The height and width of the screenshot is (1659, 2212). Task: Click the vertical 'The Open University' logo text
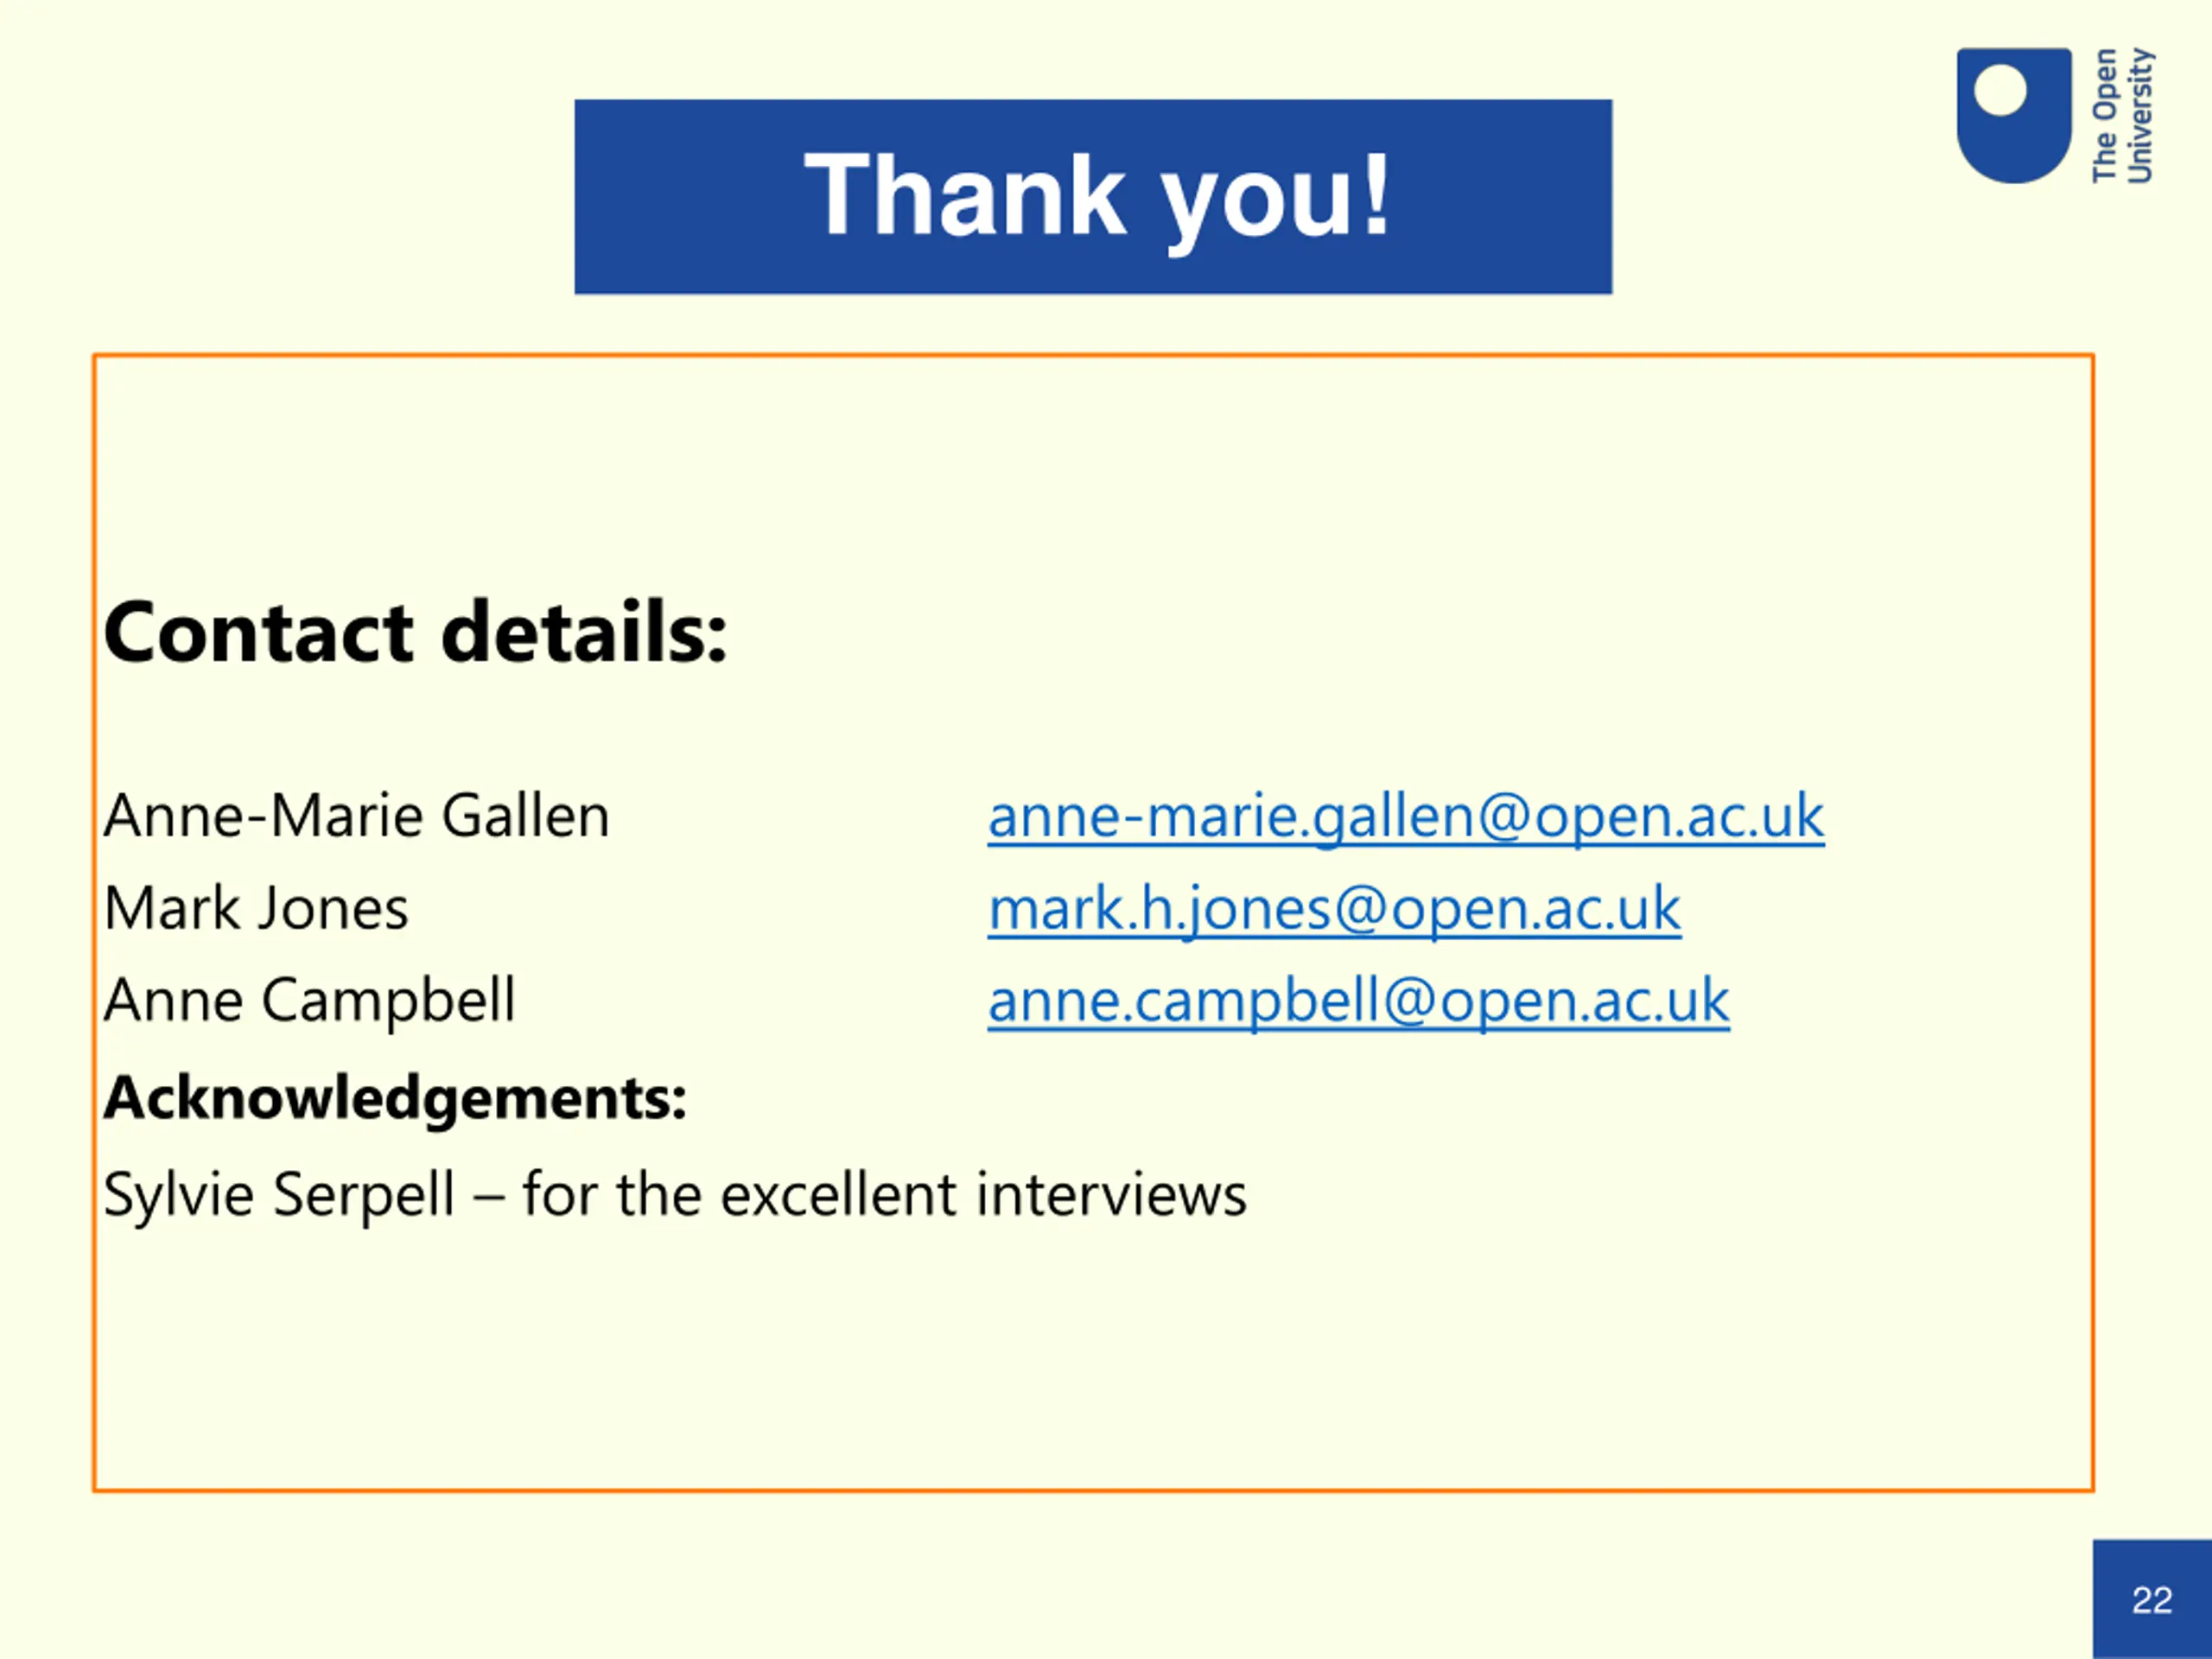tap(2122, 115)
